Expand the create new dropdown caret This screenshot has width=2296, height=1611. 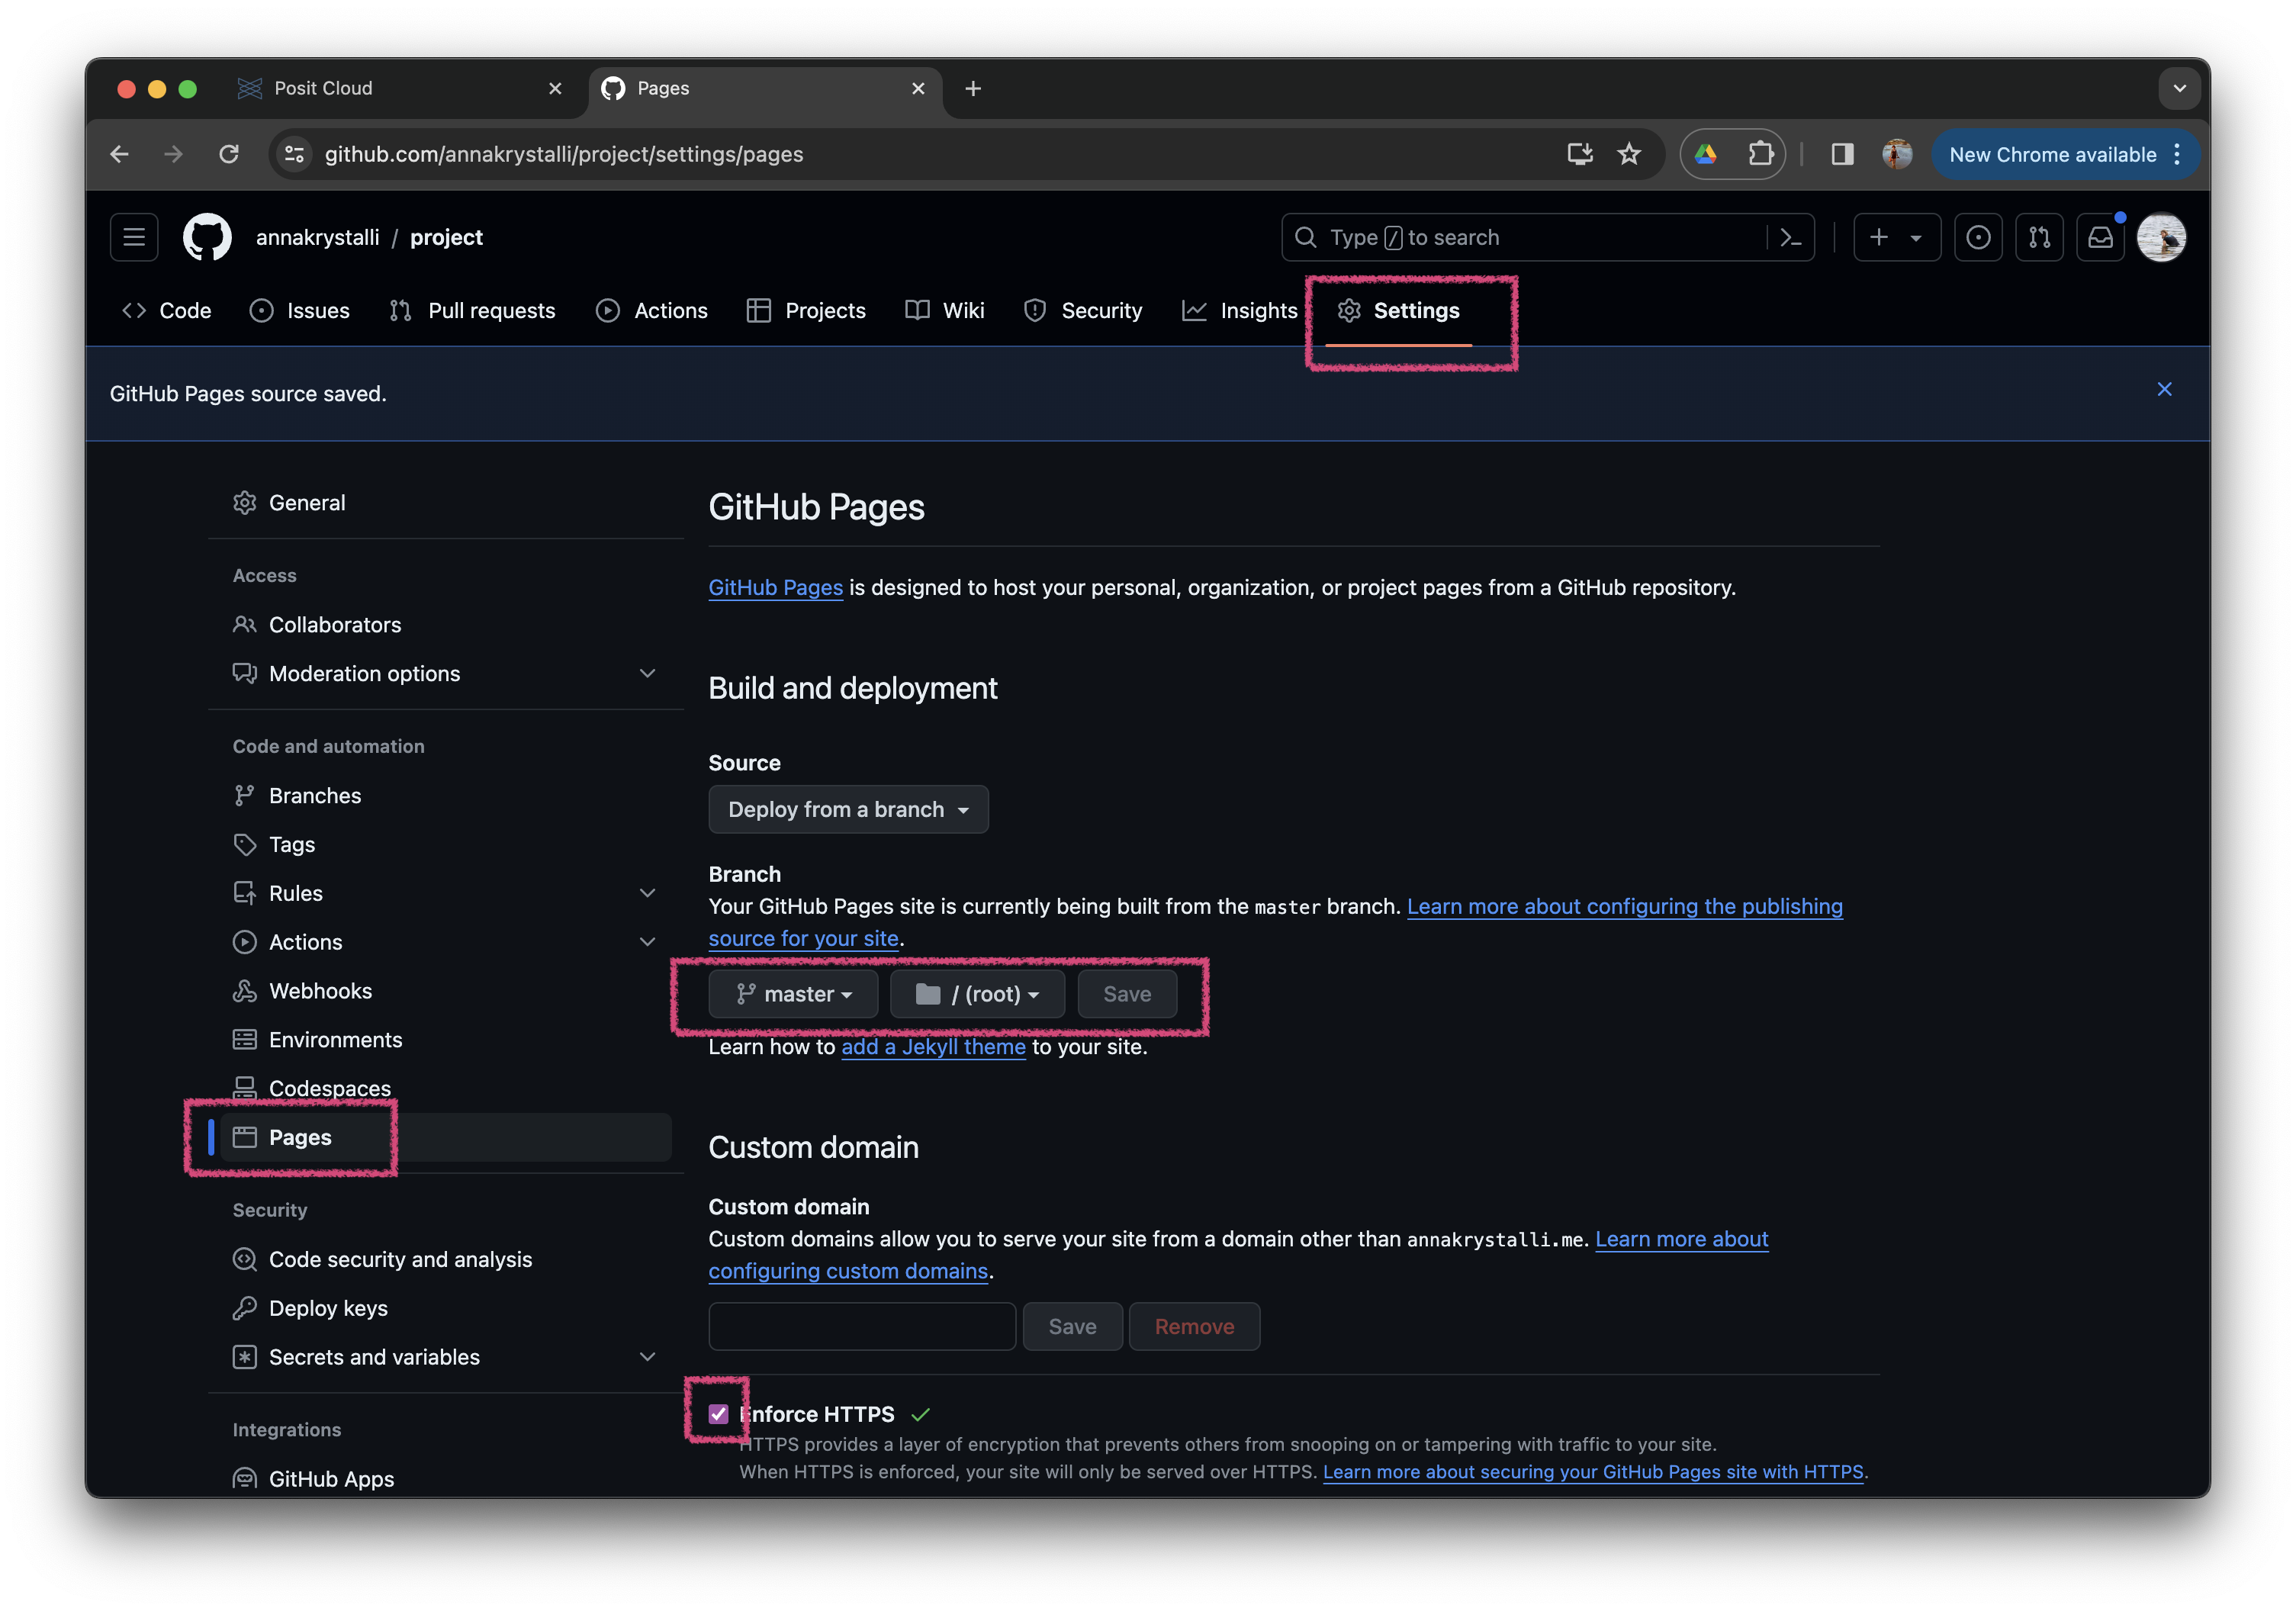tap(1916, 238)
